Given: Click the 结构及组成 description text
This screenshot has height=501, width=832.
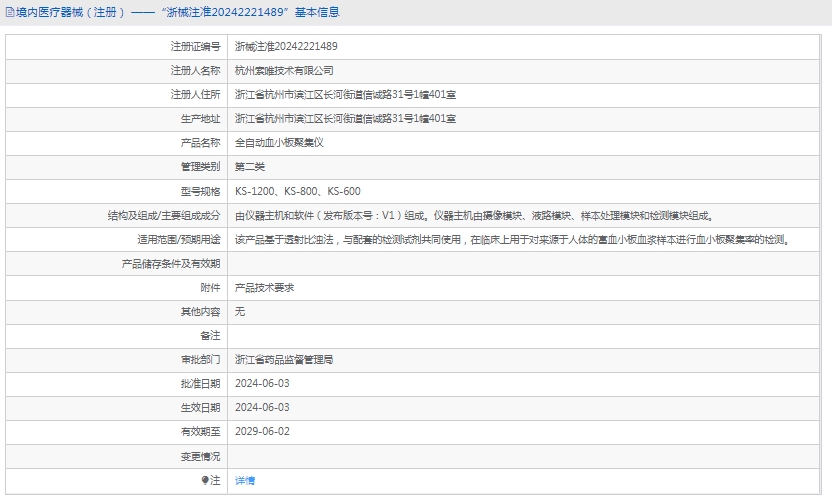Looking at the screenshot, I should [x=473, y=215].
